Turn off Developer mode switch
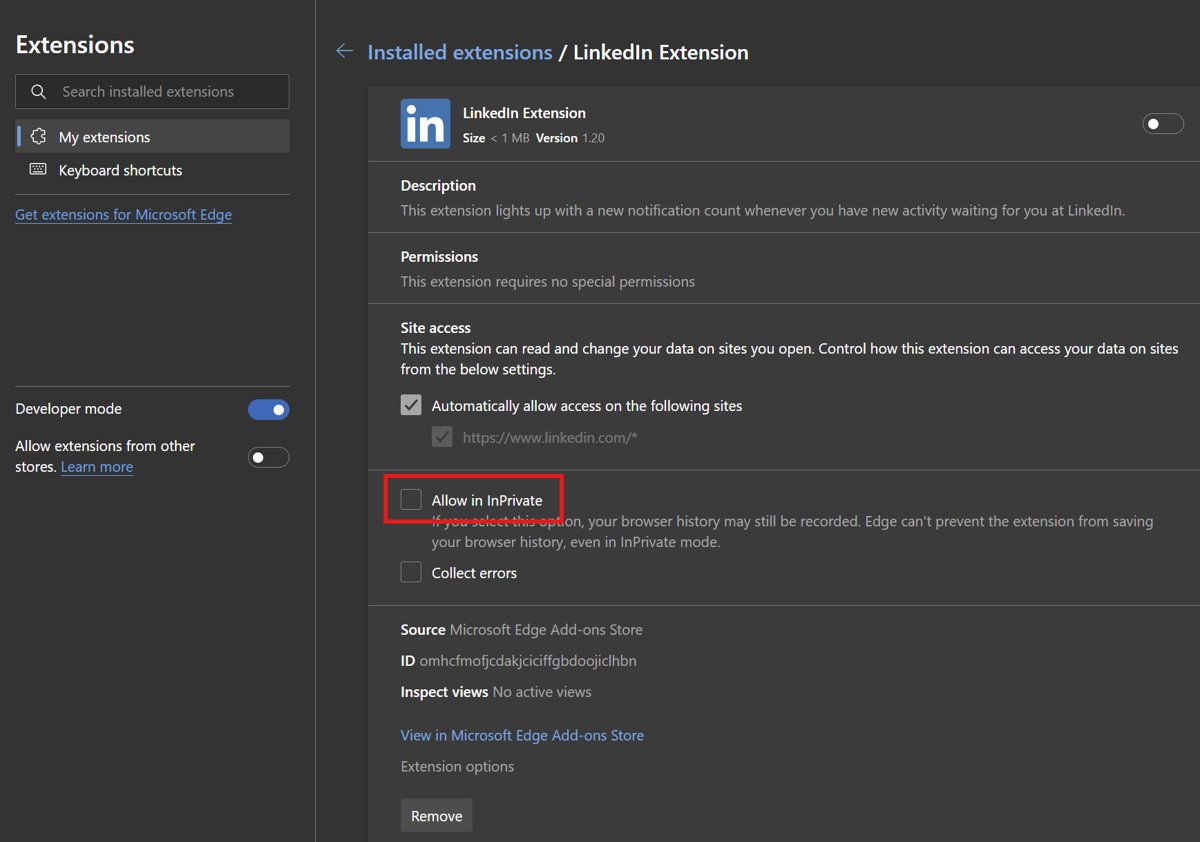1200x842 pixels. (268, 409)
